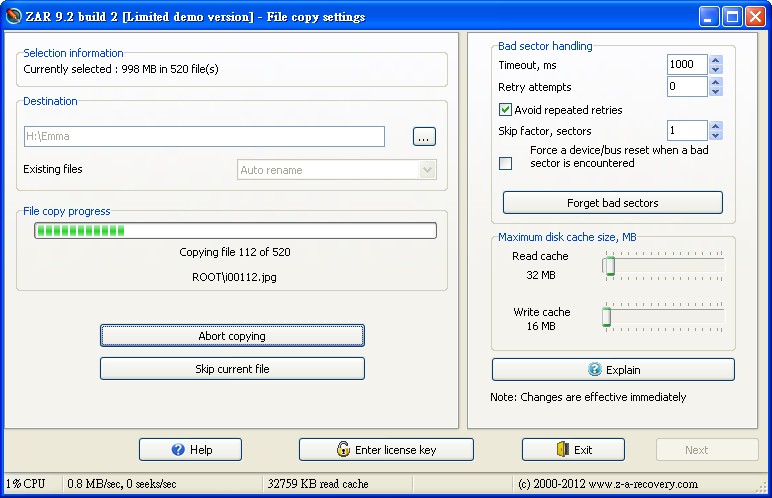This screenshot has width=772, height=498.
Task: Click the Abort copying button
Action: pyautogui.click(x=232, y=335)
